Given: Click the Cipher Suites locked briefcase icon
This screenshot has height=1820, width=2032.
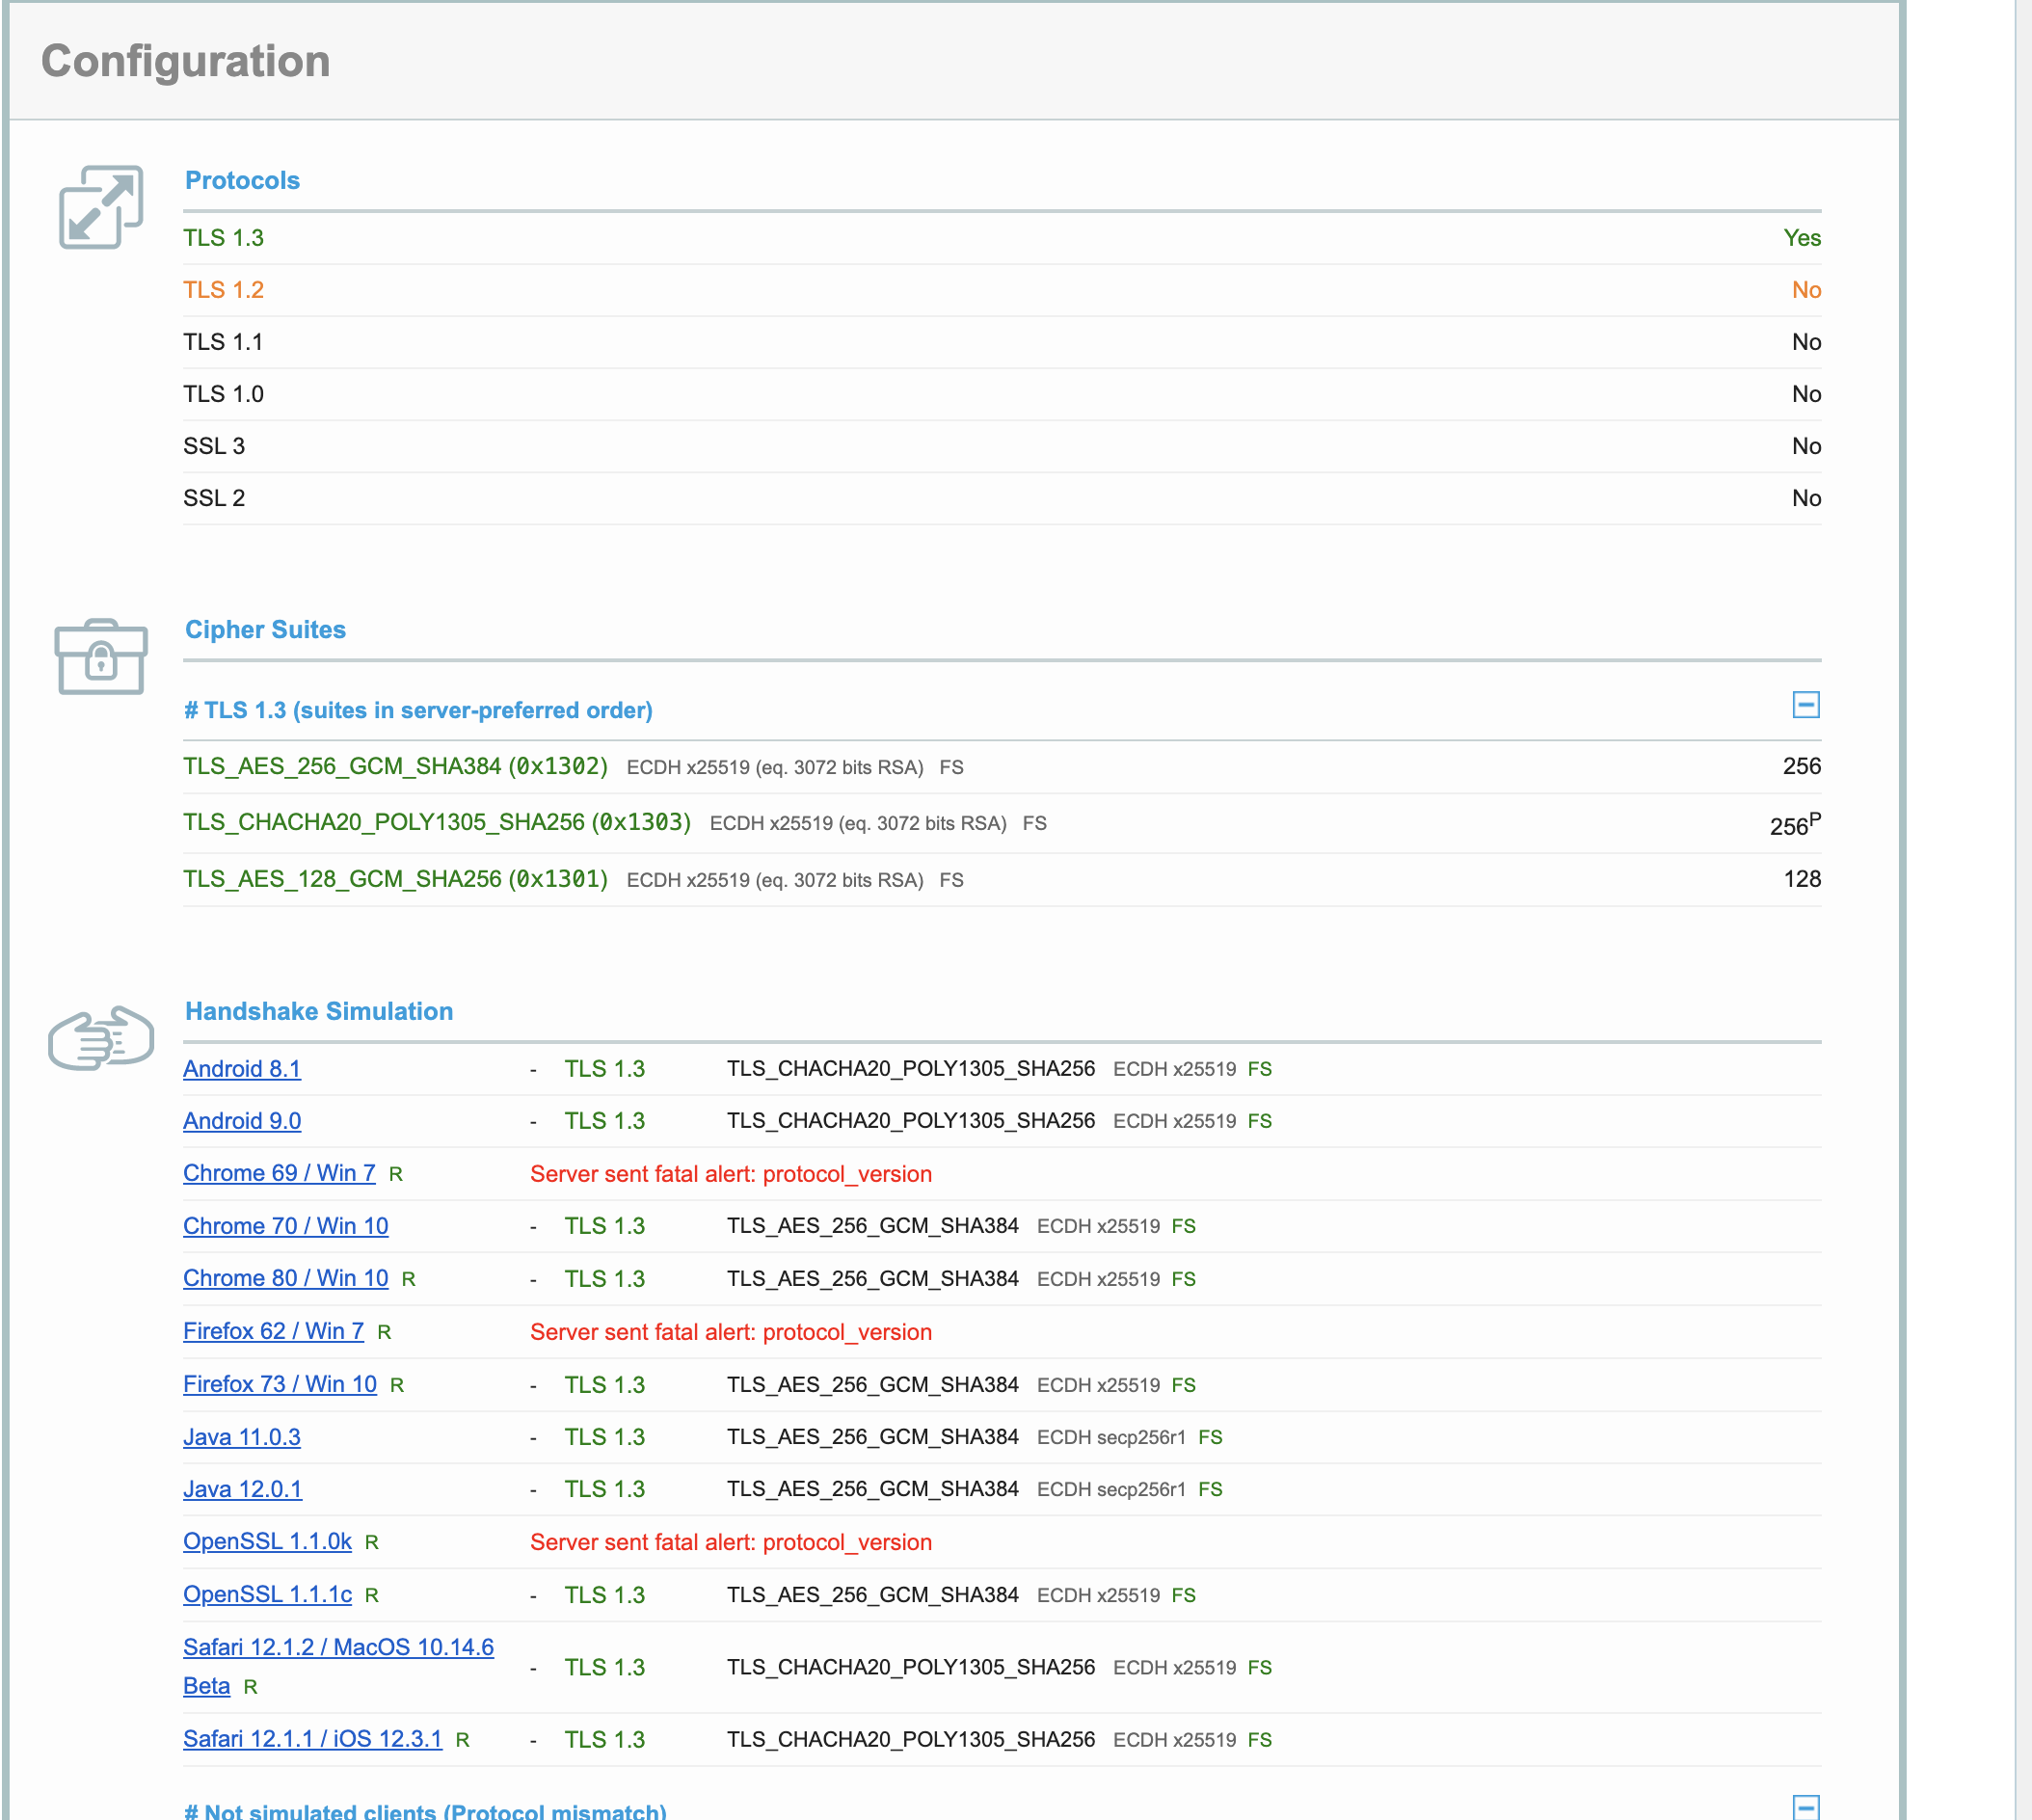Looking at the screenshot, I should (101, 656).
